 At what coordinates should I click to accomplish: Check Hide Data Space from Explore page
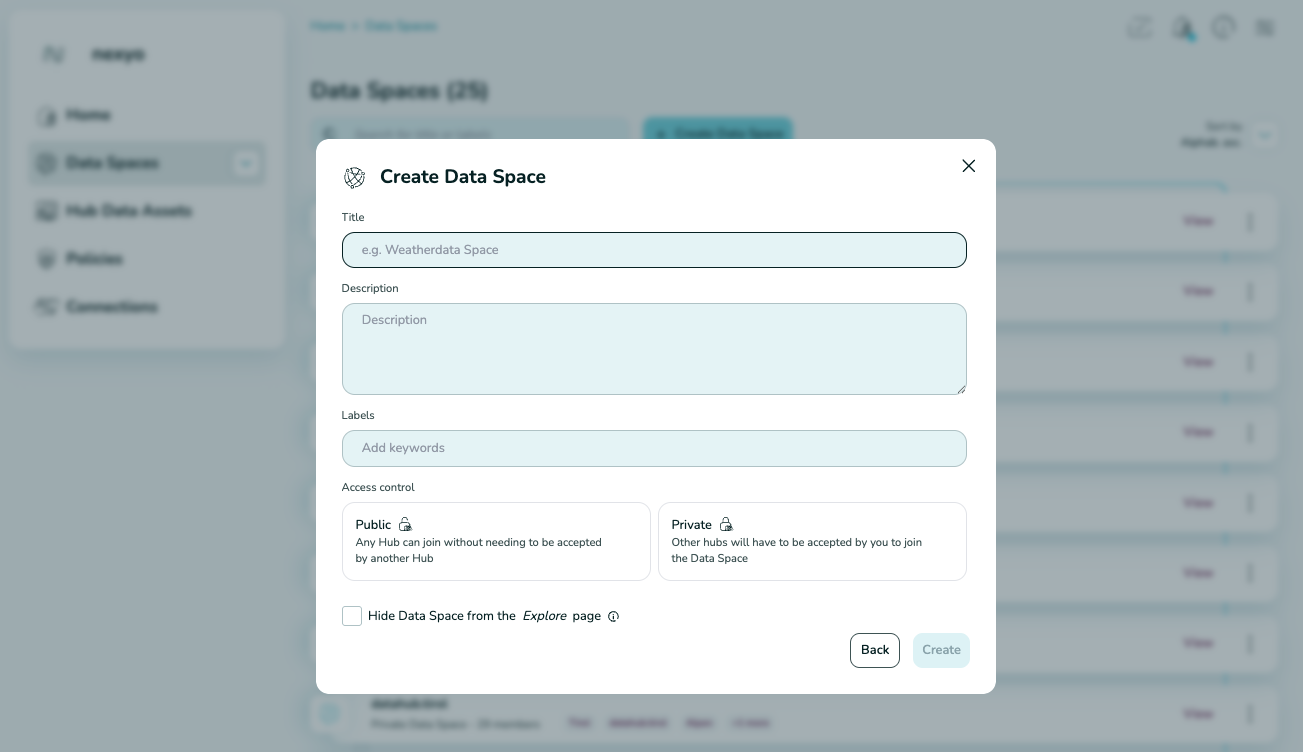pos(352,616)
